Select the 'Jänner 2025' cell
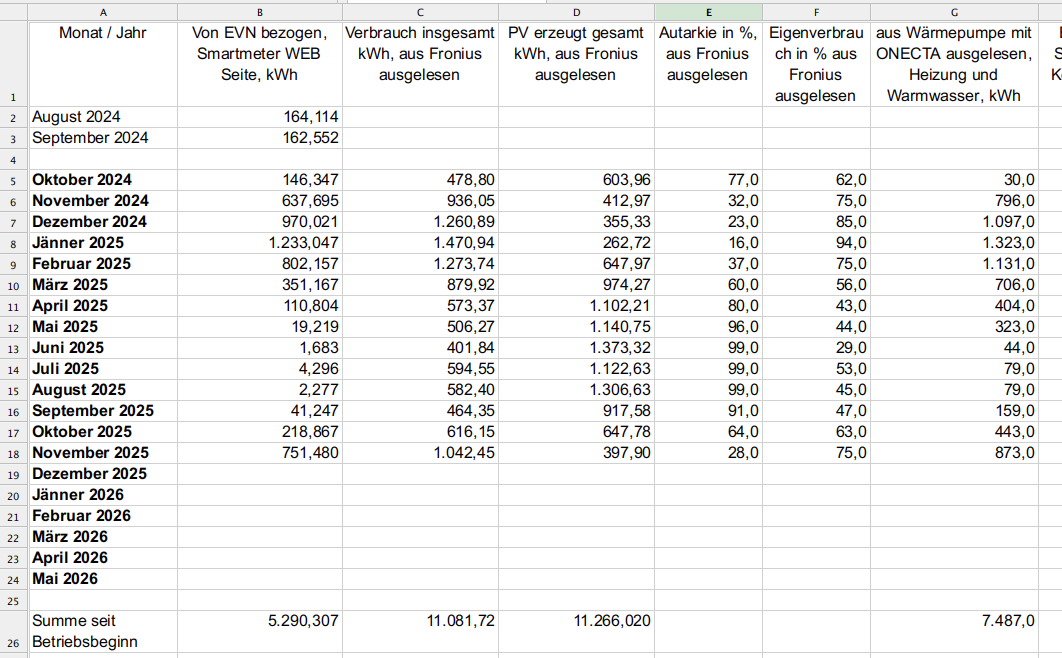The image size is (1062, 658). click(x=103, y=243)
